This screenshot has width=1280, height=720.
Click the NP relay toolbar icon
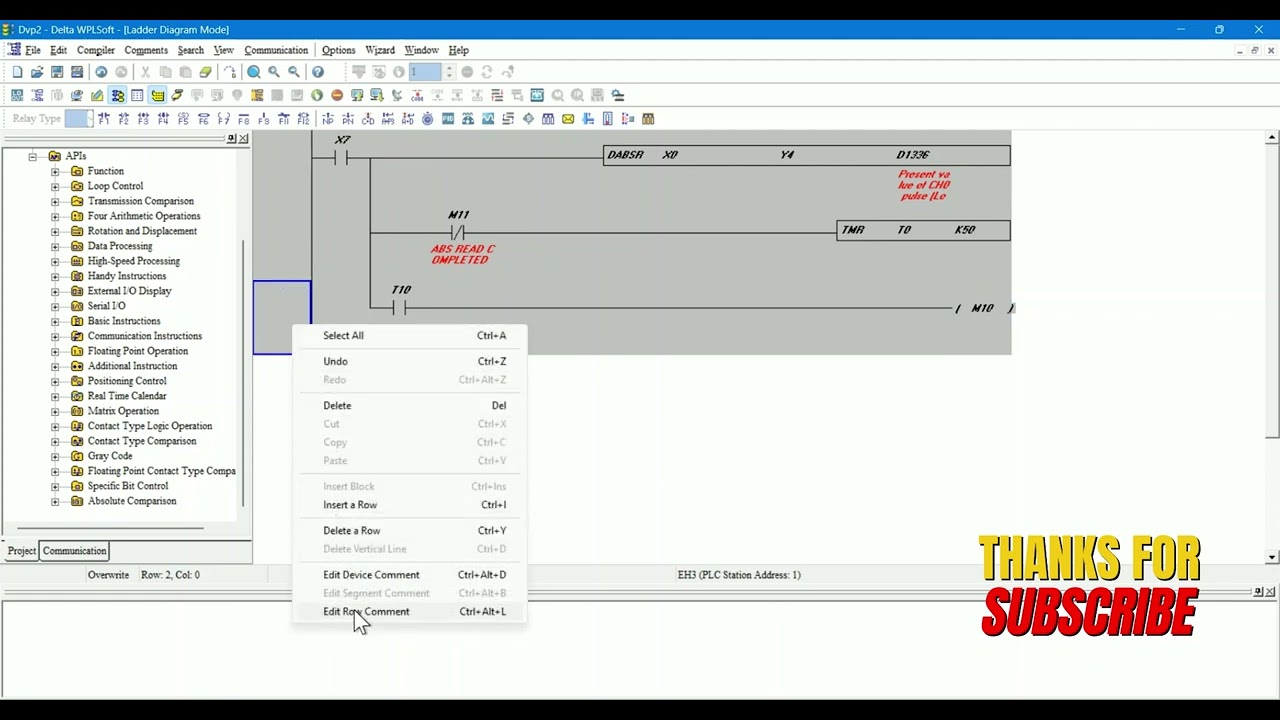328,119
